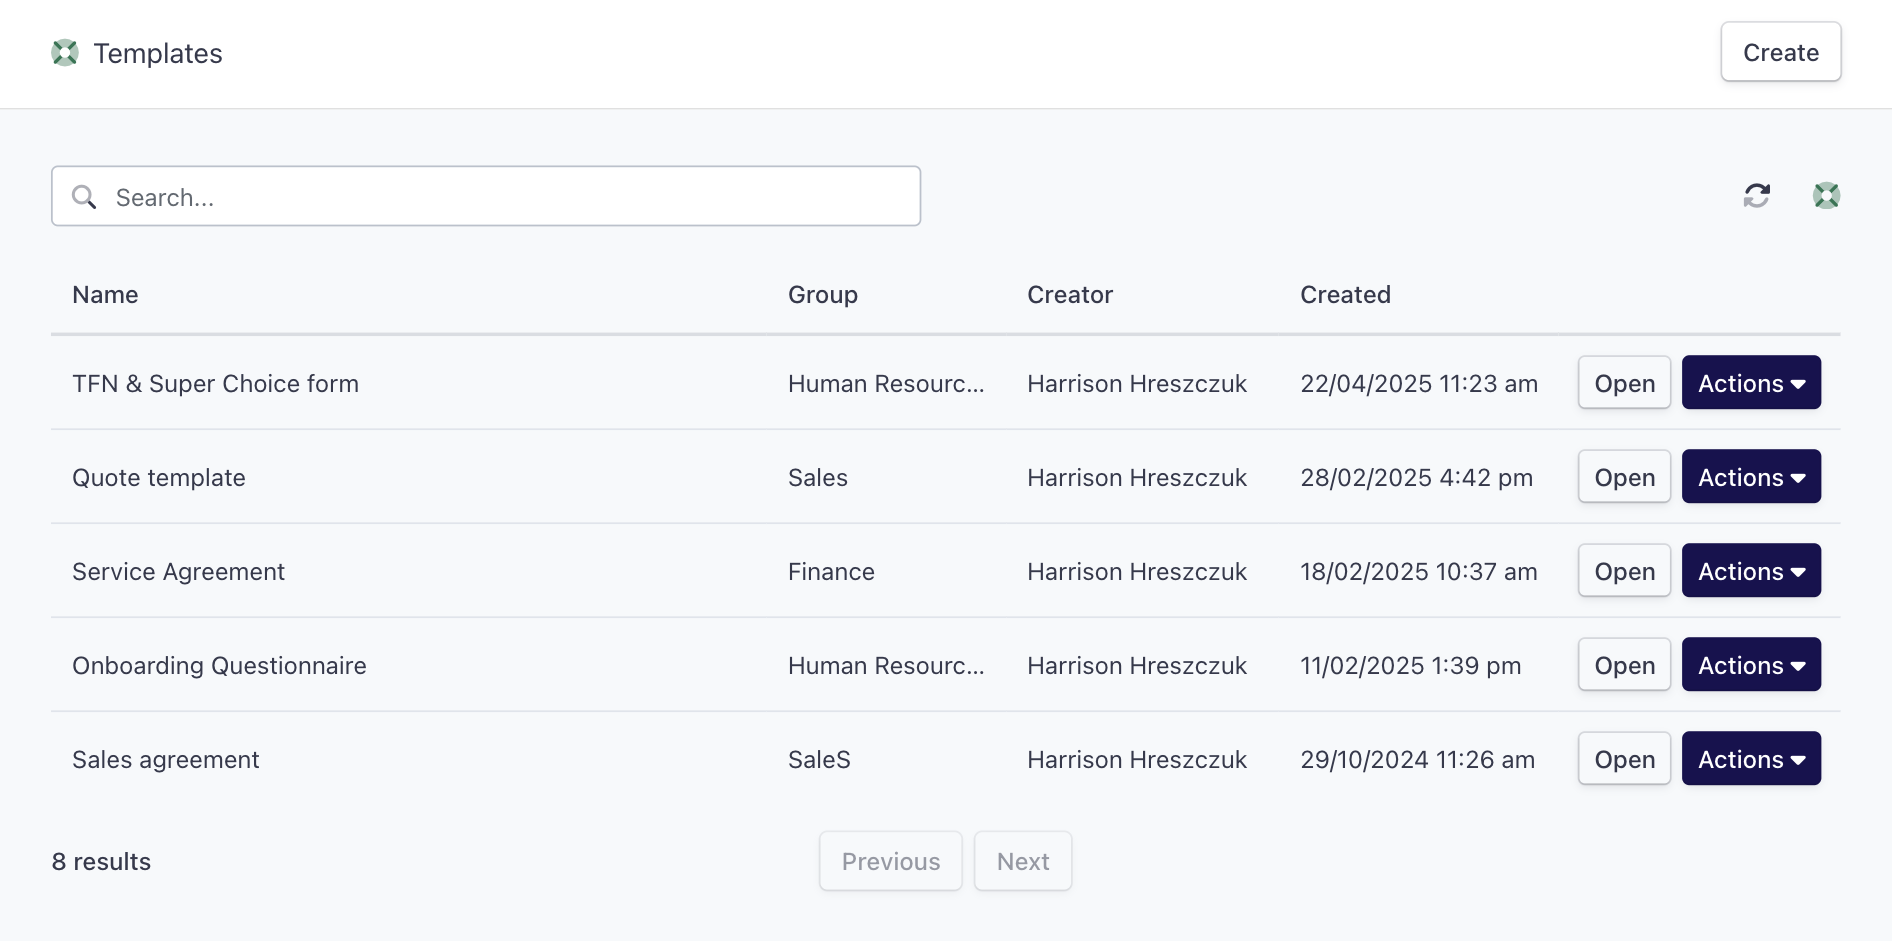The image size is (1892, 941).
Task: Click the logo icon next to Templates title
Action: tap(65, 53)
